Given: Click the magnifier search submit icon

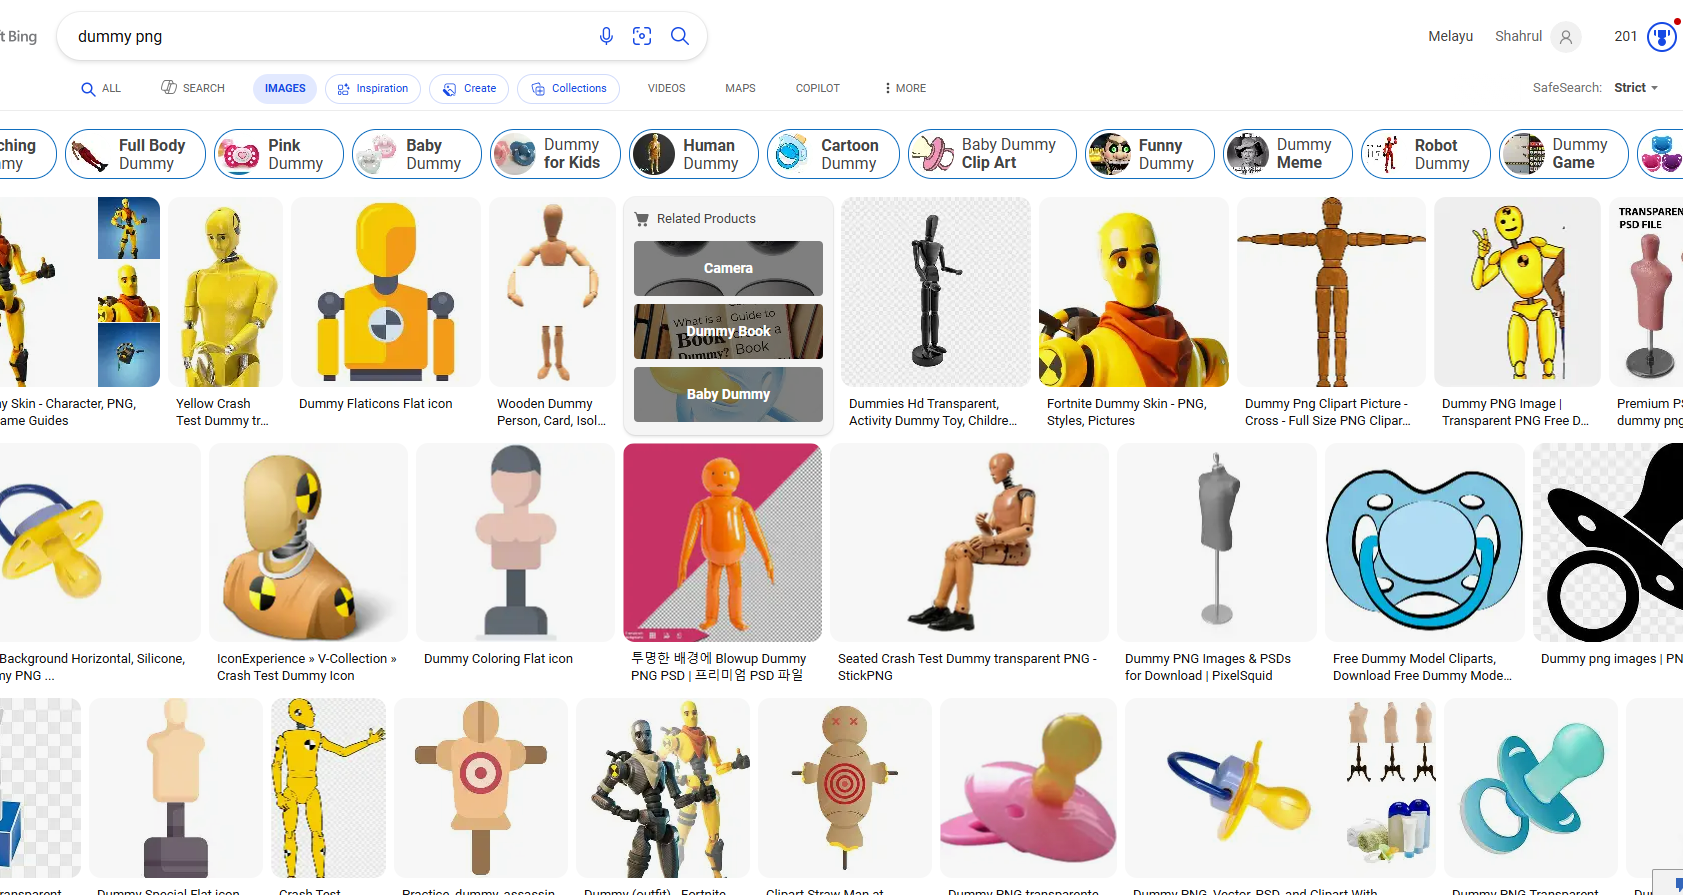Looking at the screenshot, I should pyautogui.click(x=680, y=36).
